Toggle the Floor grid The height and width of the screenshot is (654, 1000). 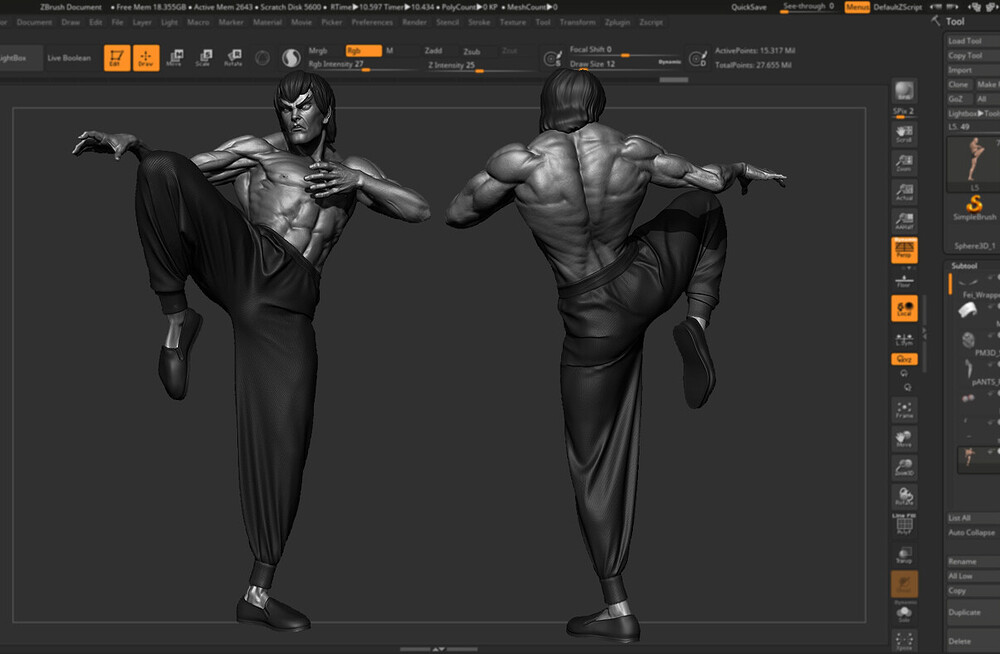904,280
